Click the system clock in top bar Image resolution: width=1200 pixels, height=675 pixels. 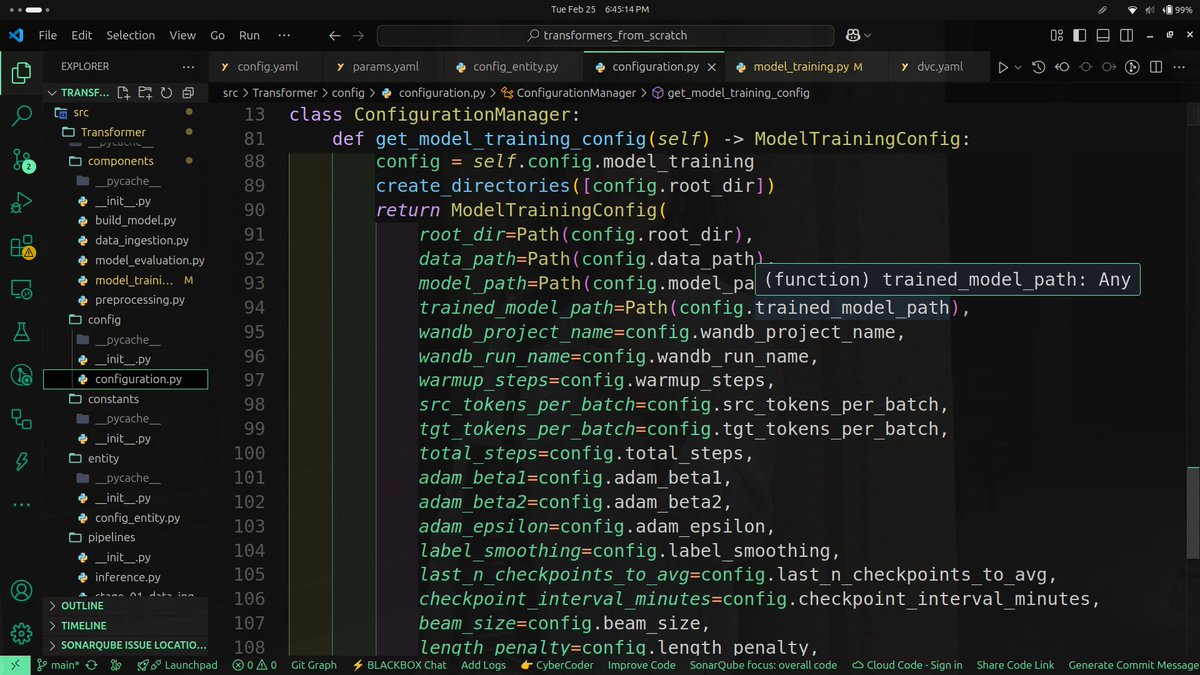tap(600, 9)
